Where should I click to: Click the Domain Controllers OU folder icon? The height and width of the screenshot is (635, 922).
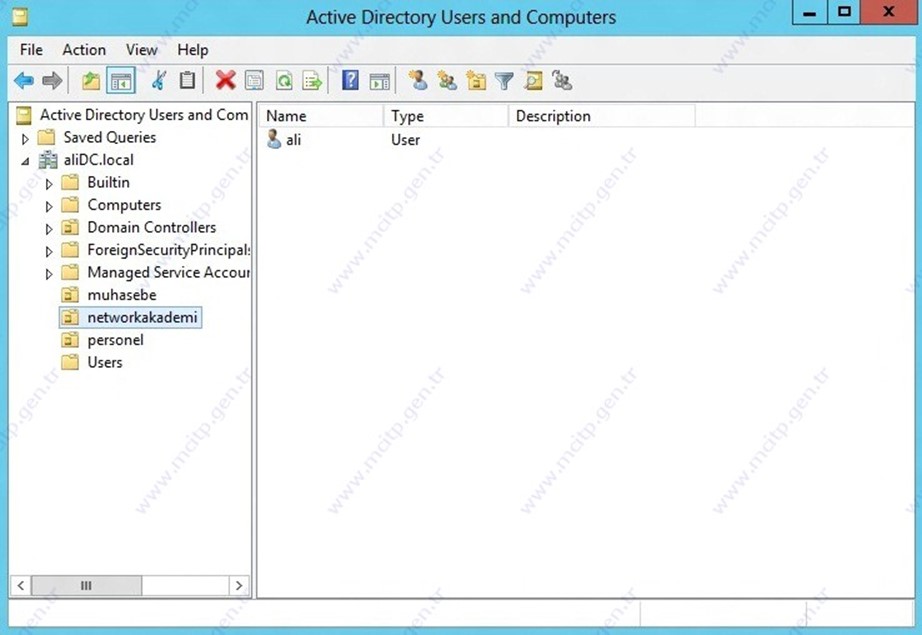pos(70,228)
